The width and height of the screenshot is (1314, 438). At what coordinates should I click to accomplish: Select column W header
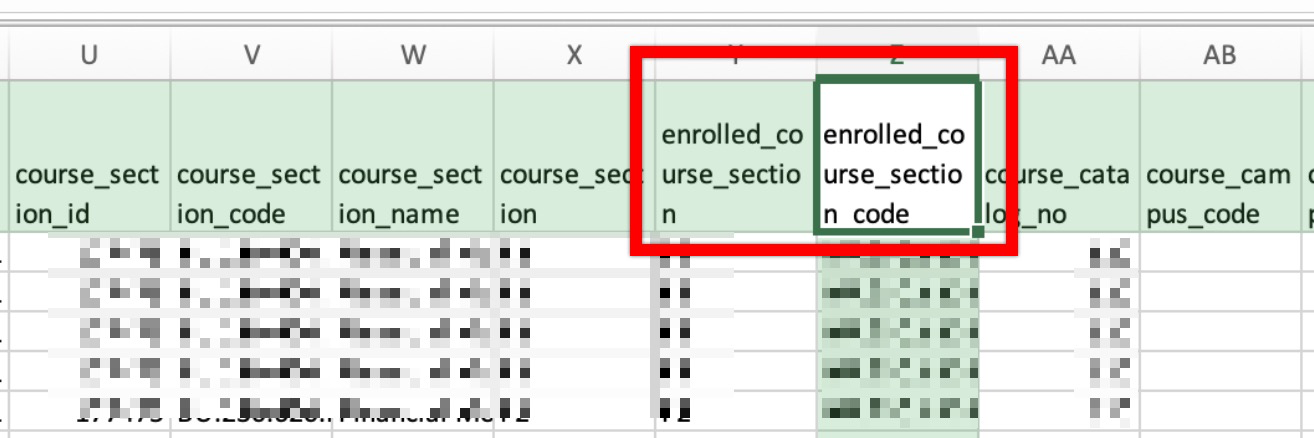click(413, 55)
